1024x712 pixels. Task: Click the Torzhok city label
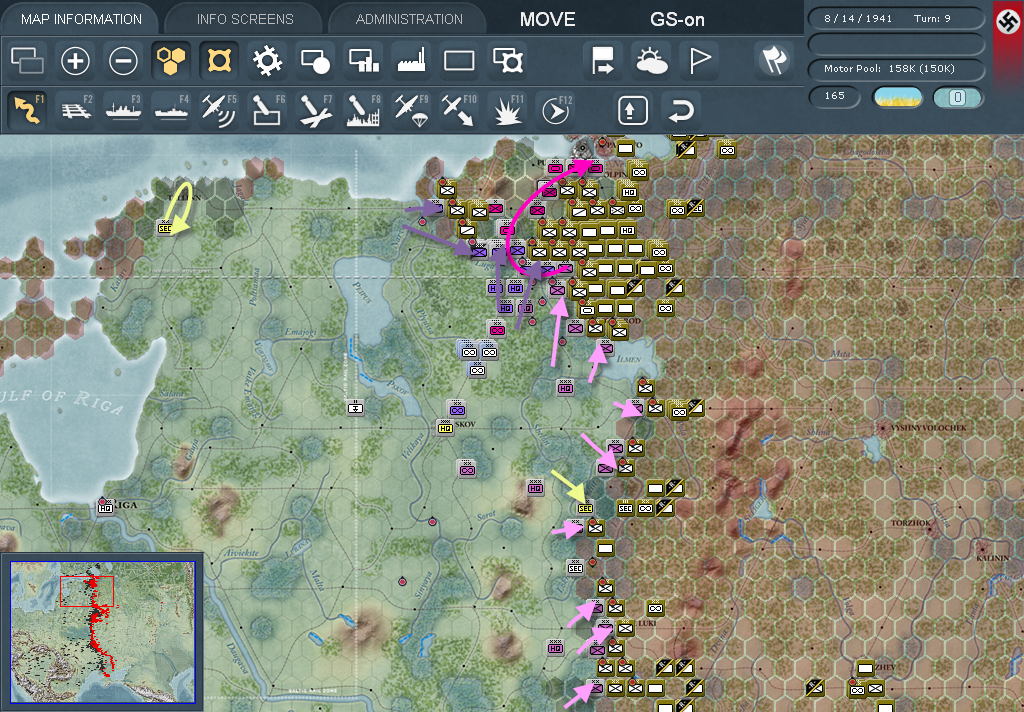pyautogui.click(x=910, y=523)
